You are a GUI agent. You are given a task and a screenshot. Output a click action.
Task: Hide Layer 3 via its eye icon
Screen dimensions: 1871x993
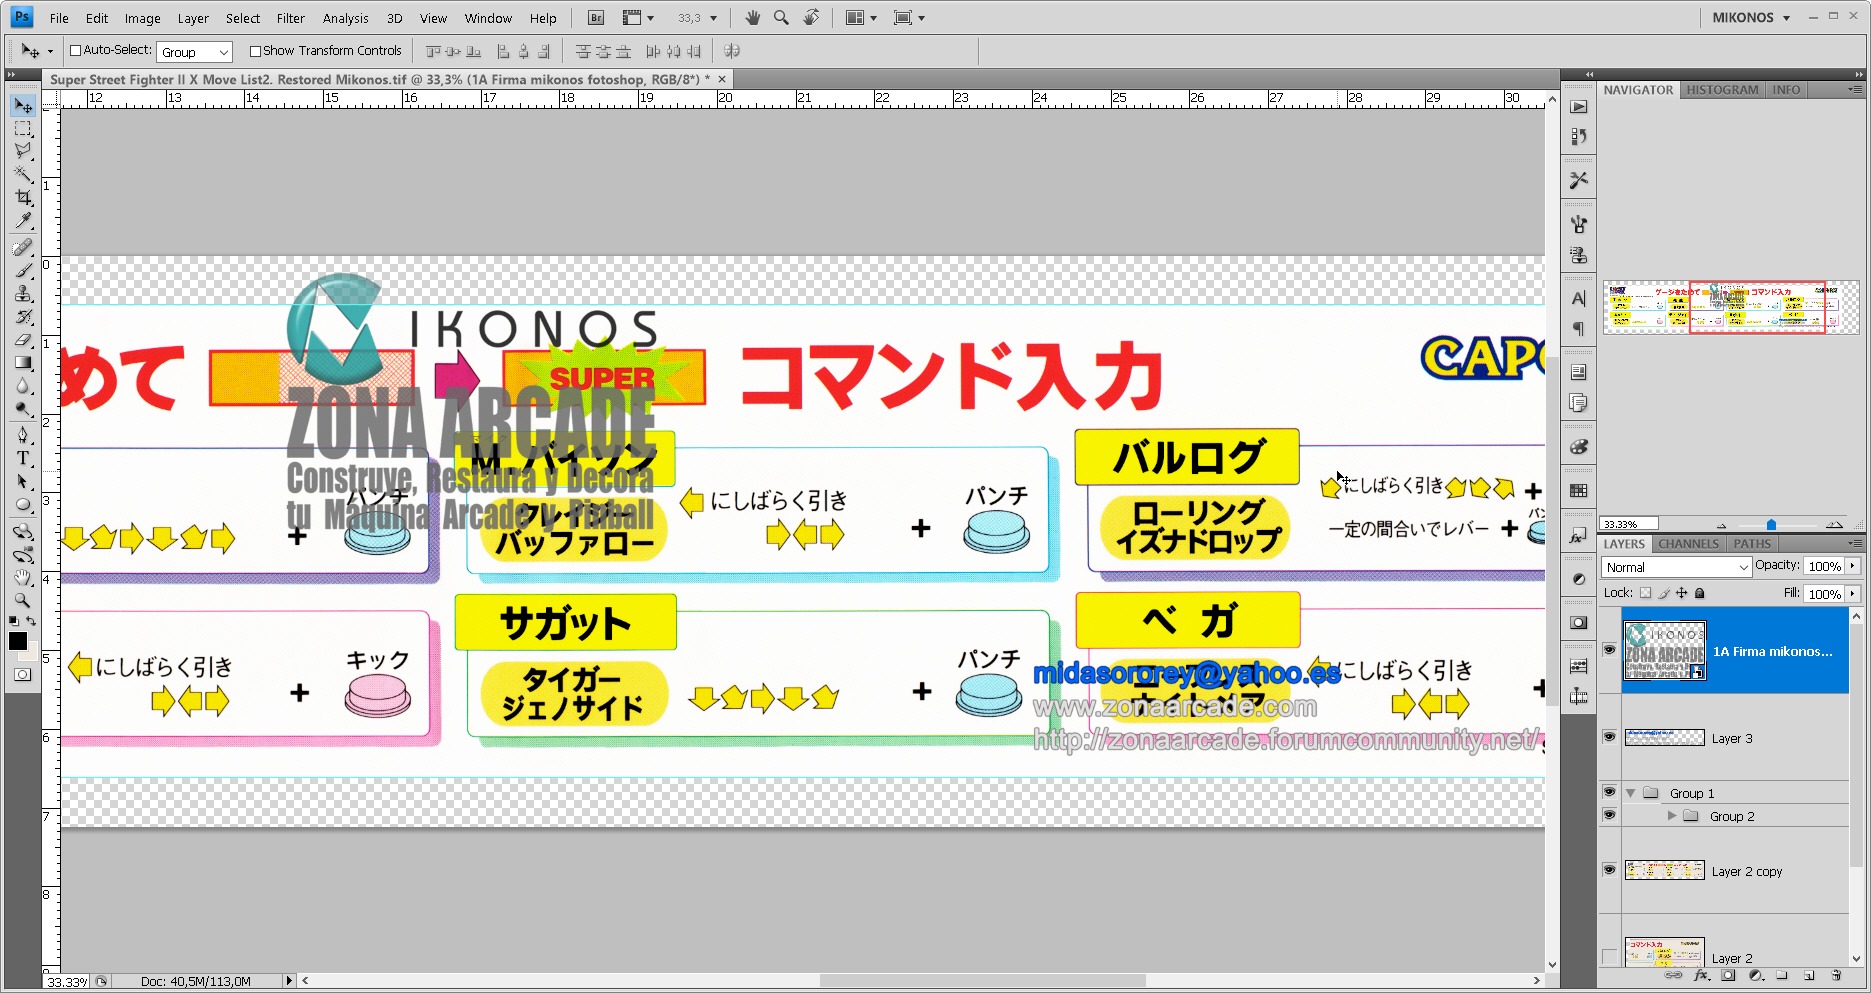point(1609,737)
